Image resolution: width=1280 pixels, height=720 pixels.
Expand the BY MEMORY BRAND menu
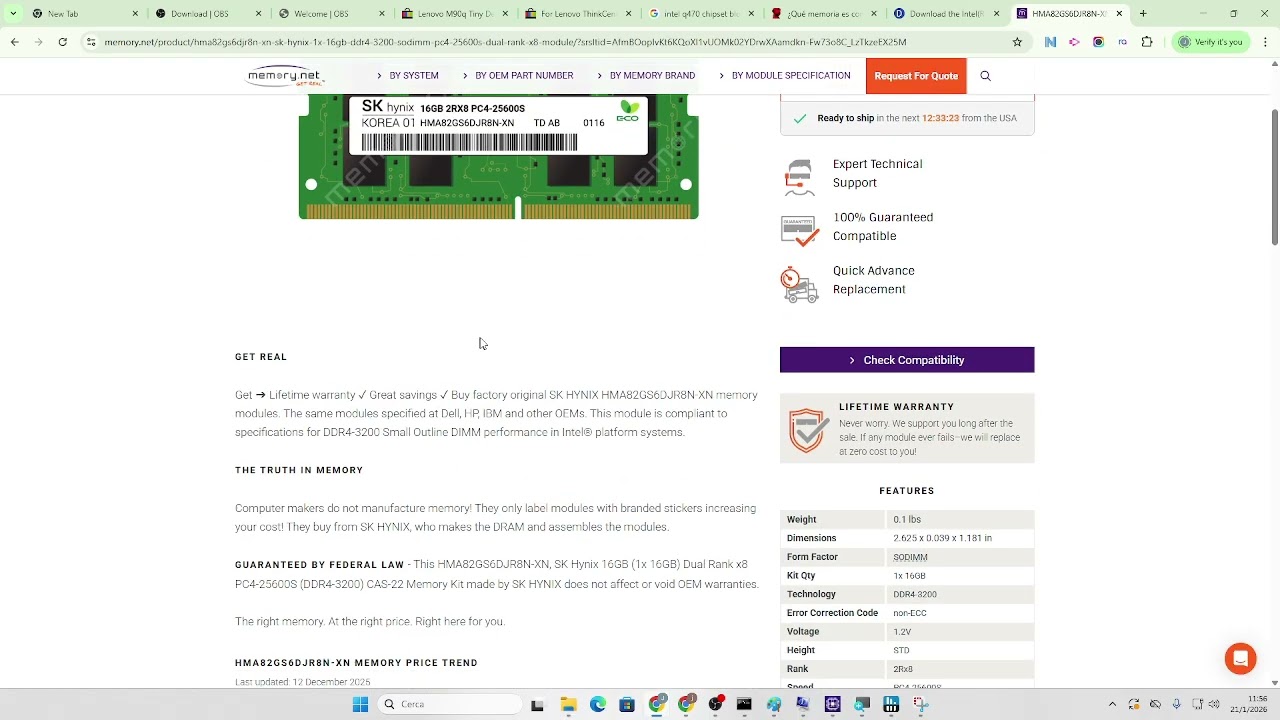click(x=646, y=76)
